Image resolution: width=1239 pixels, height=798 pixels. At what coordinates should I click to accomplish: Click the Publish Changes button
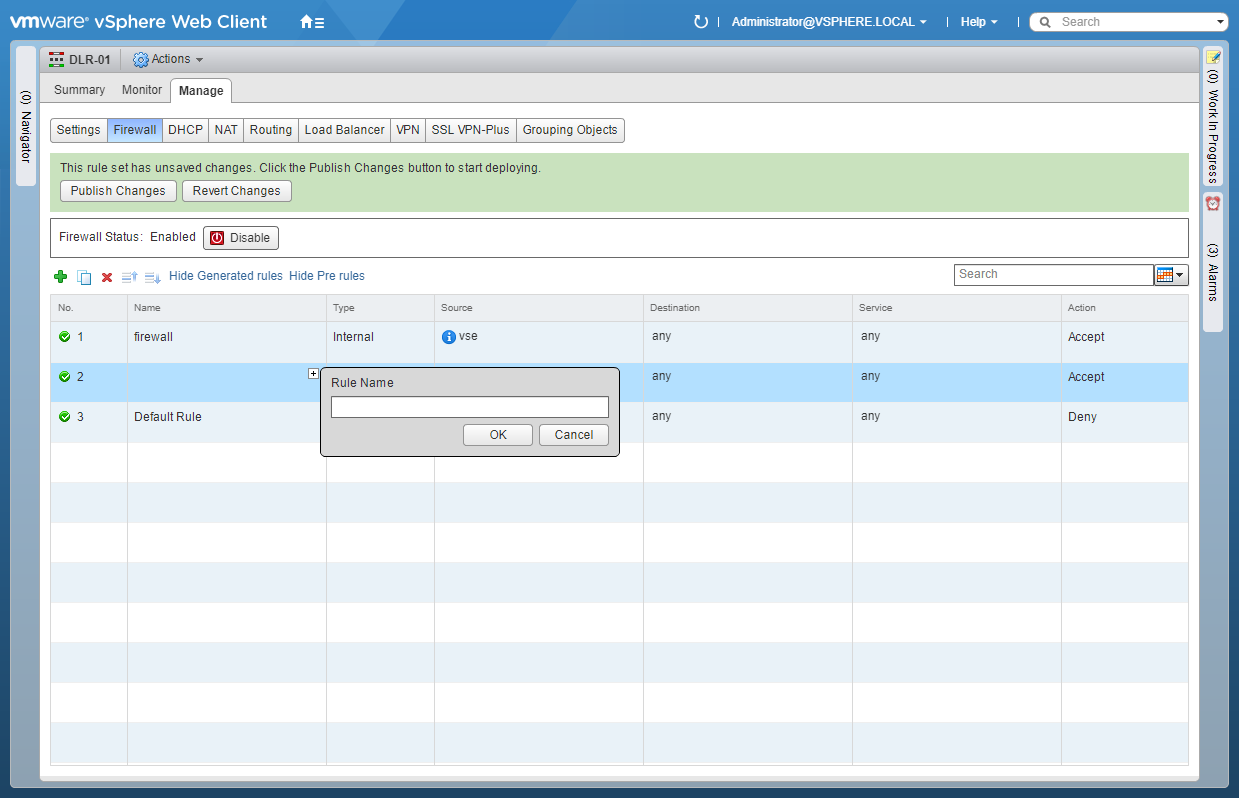click(x=118, y=191)
